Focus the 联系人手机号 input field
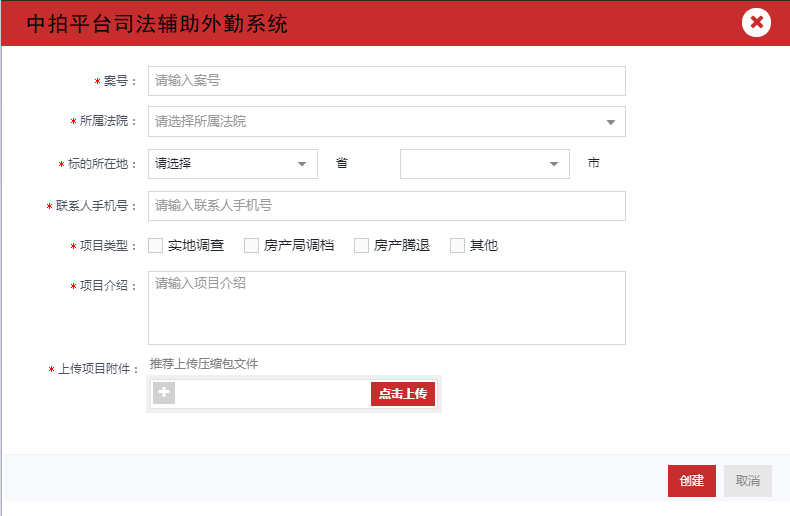The image size is (790, 516). click(x=386, y=206)
